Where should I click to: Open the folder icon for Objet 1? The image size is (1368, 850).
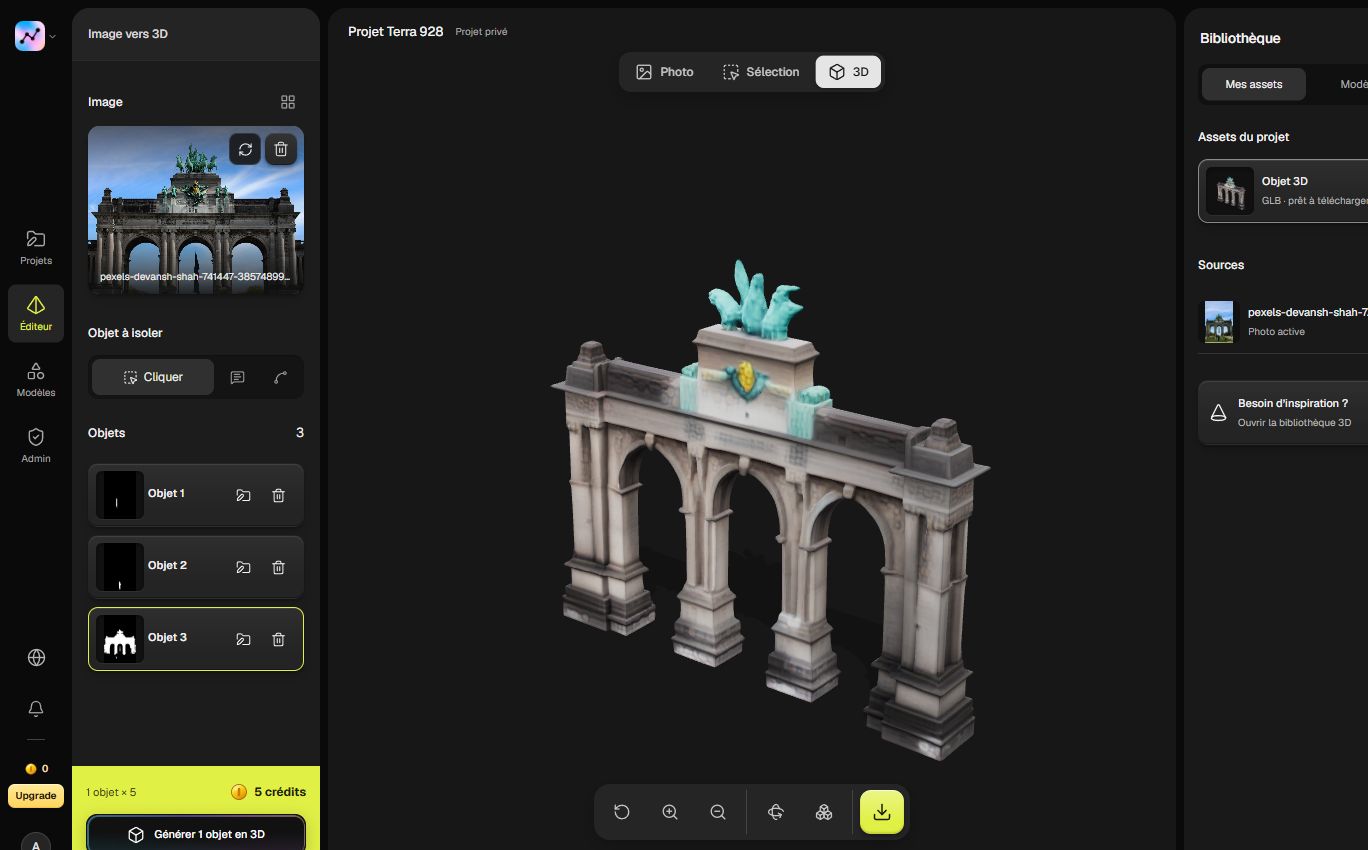tap(243, 495)
